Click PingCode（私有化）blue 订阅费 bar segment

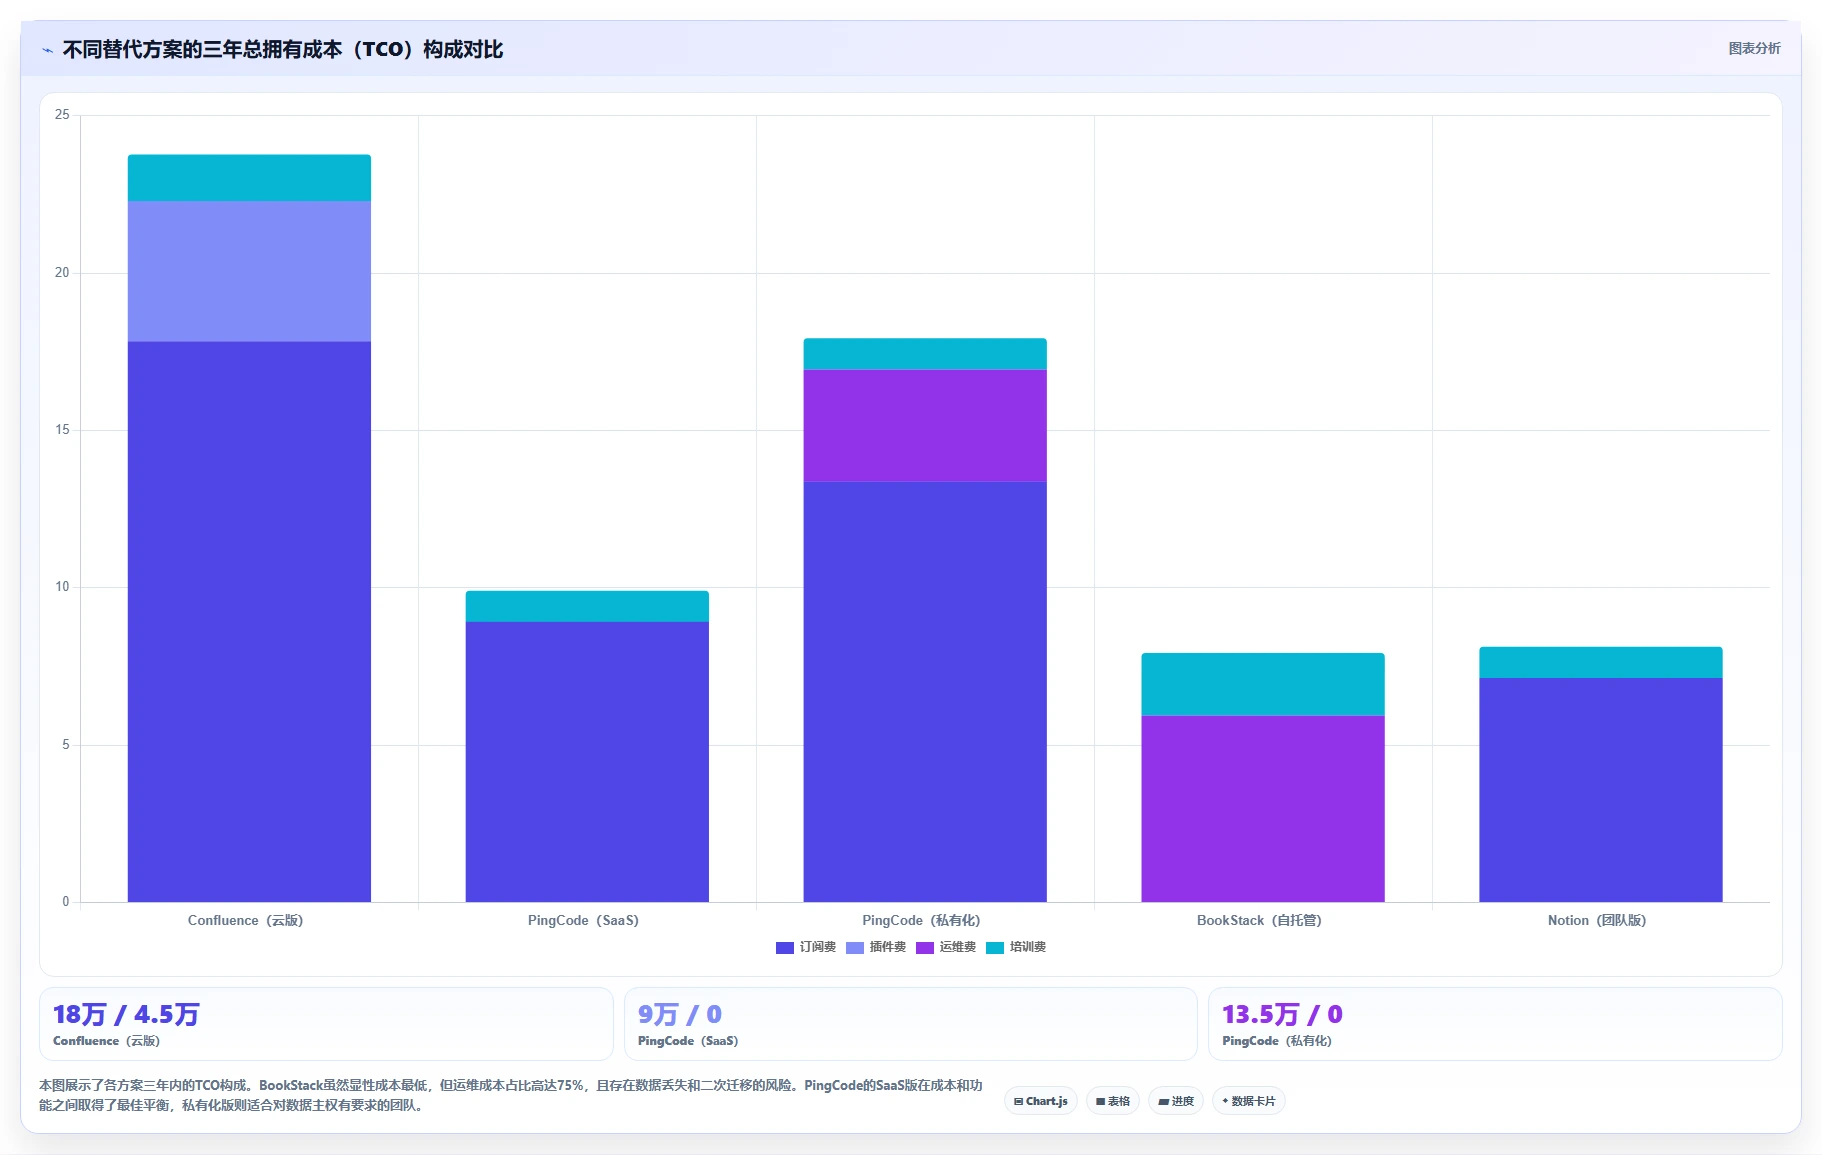pos(925,691)
